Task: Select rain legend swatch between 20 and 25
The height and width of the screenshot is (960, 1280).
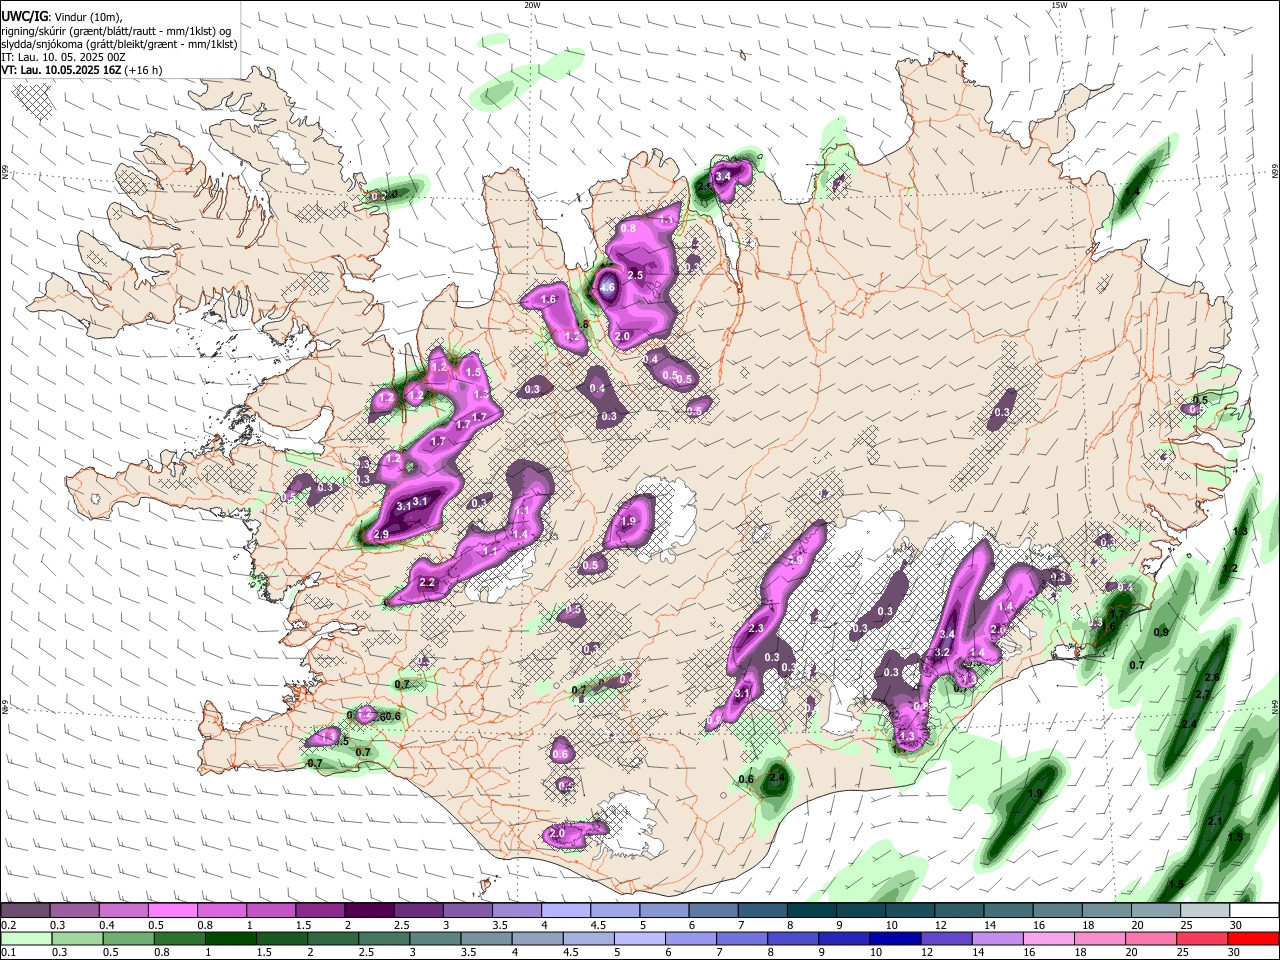Action: (x=1149, y=938)
